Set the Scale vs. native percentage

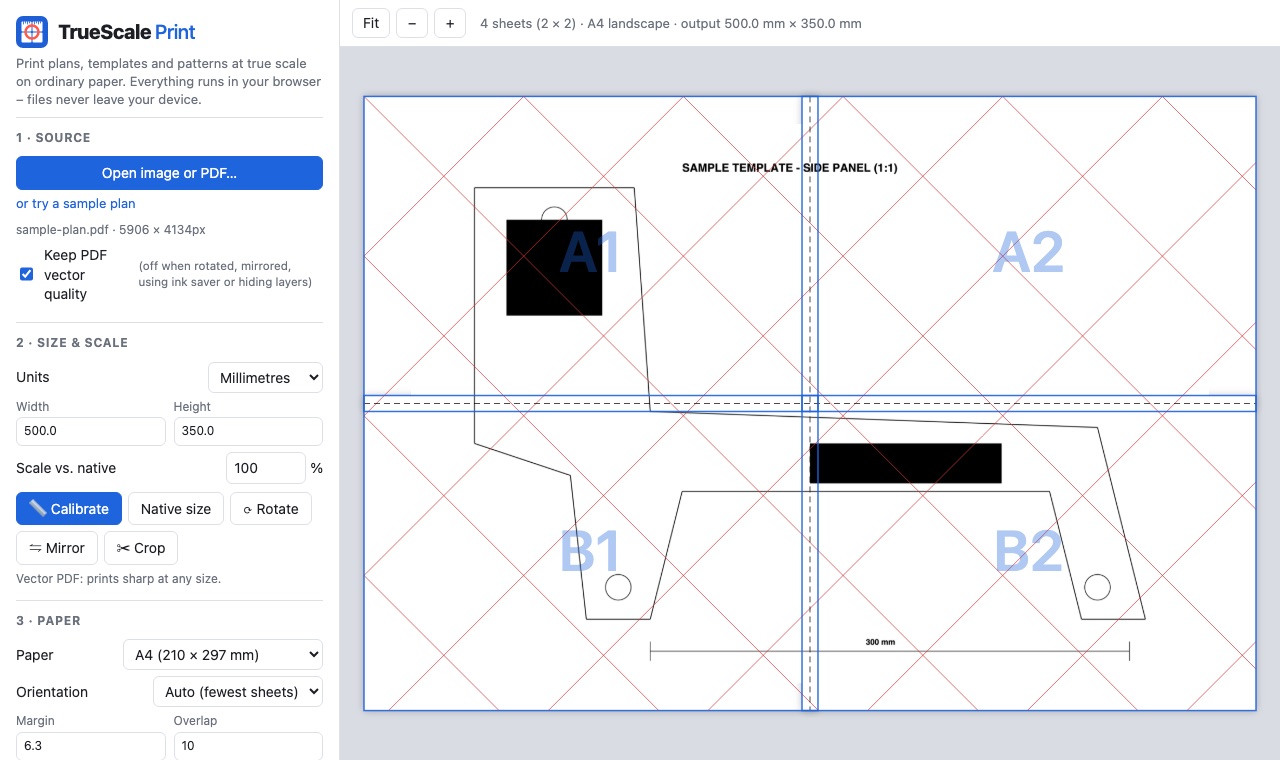click(x=266, y=468)
